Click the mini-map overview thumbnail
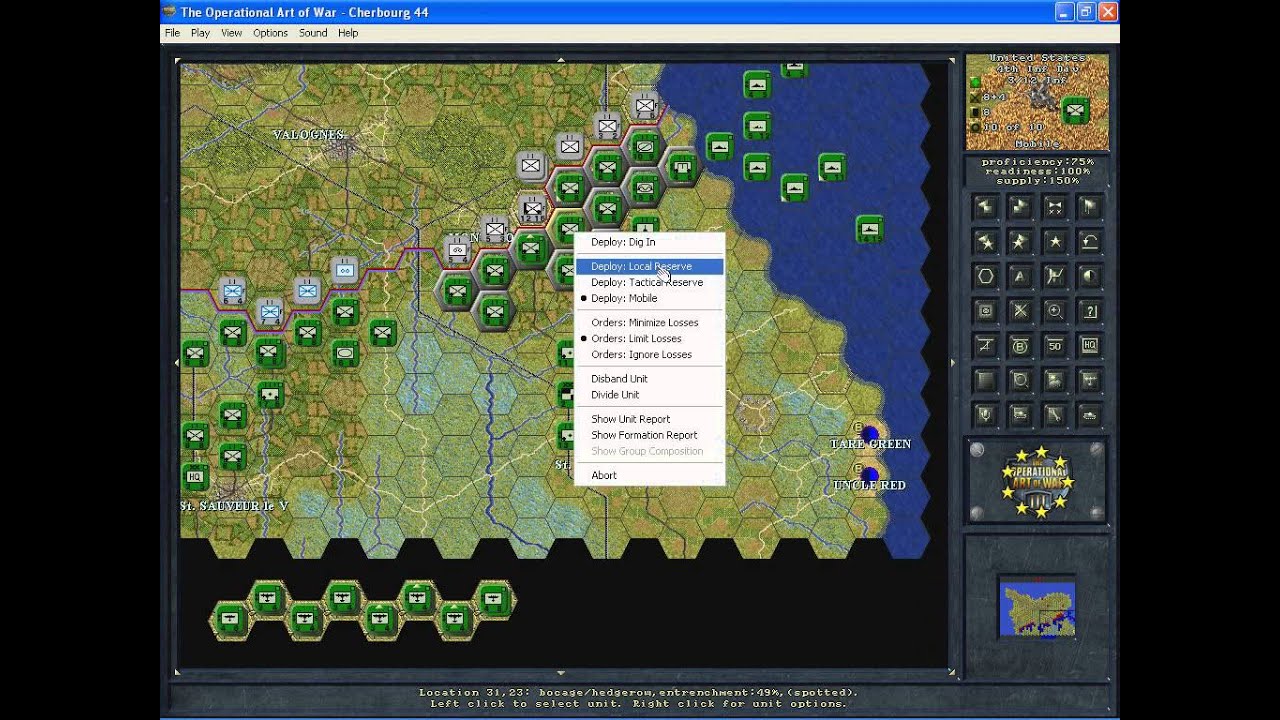The image size is (1280, 720). point(1037,607)
